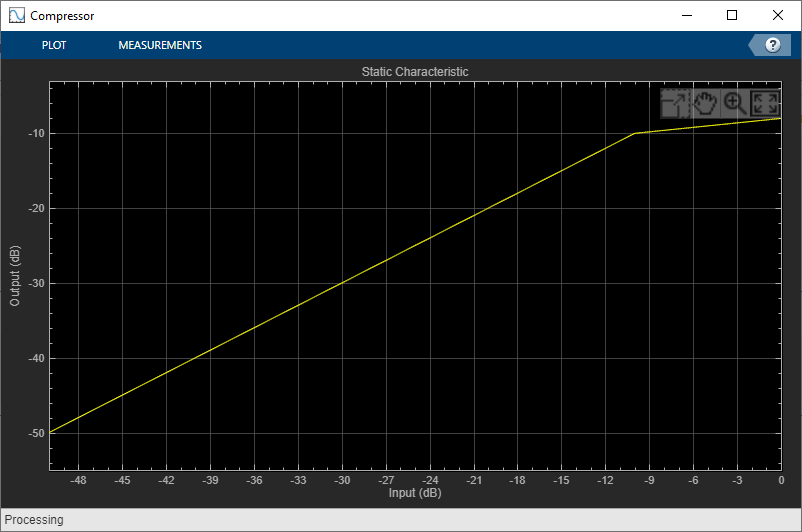Select the zoom in magnifier tool
The image size is (802, 532).
tap(735, 103)
